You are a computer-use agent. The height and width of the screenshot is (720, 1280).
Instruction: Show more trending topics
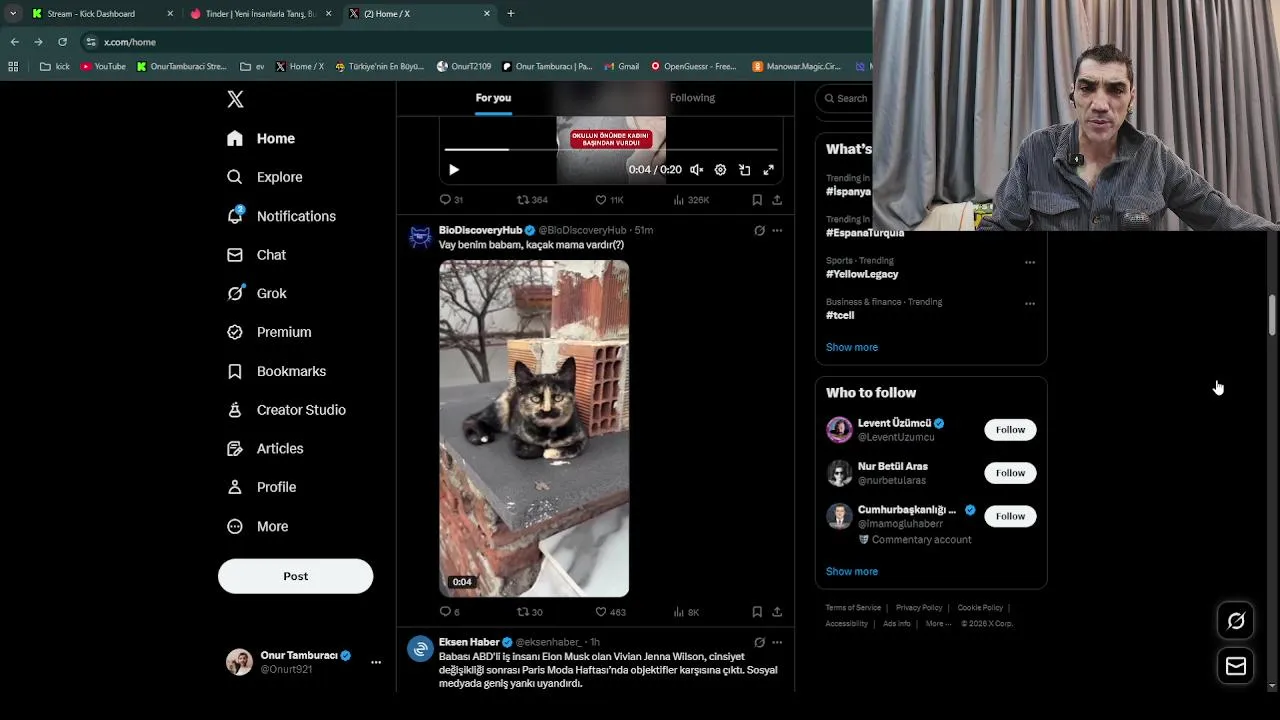click(x=852, y=347)
